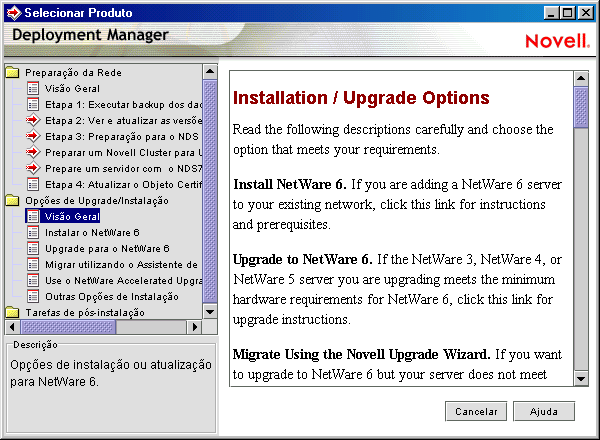The width and height of the screenshot is (600, 440).
Task: Click tree panel horizontal scrollbar thumb
Action: click(x=68, y=327)
